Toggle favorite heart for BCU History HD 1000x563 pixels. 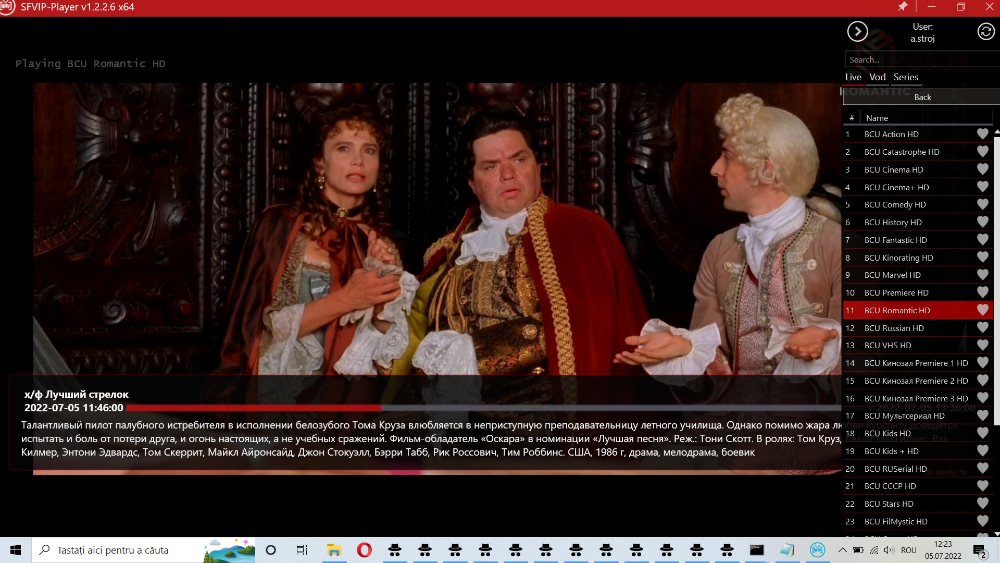point(982,222)
